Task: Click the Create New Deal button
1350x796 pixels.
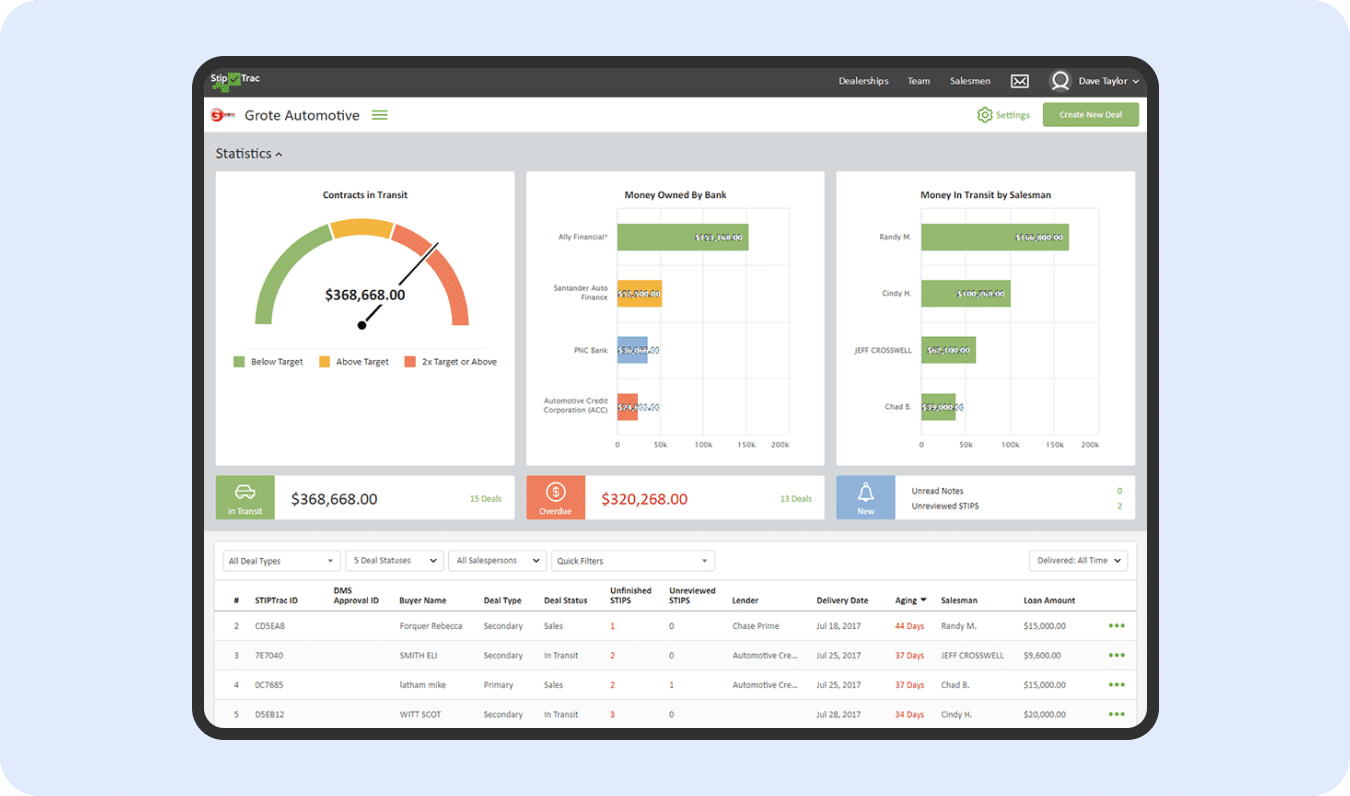Action: pos(1090,115)
